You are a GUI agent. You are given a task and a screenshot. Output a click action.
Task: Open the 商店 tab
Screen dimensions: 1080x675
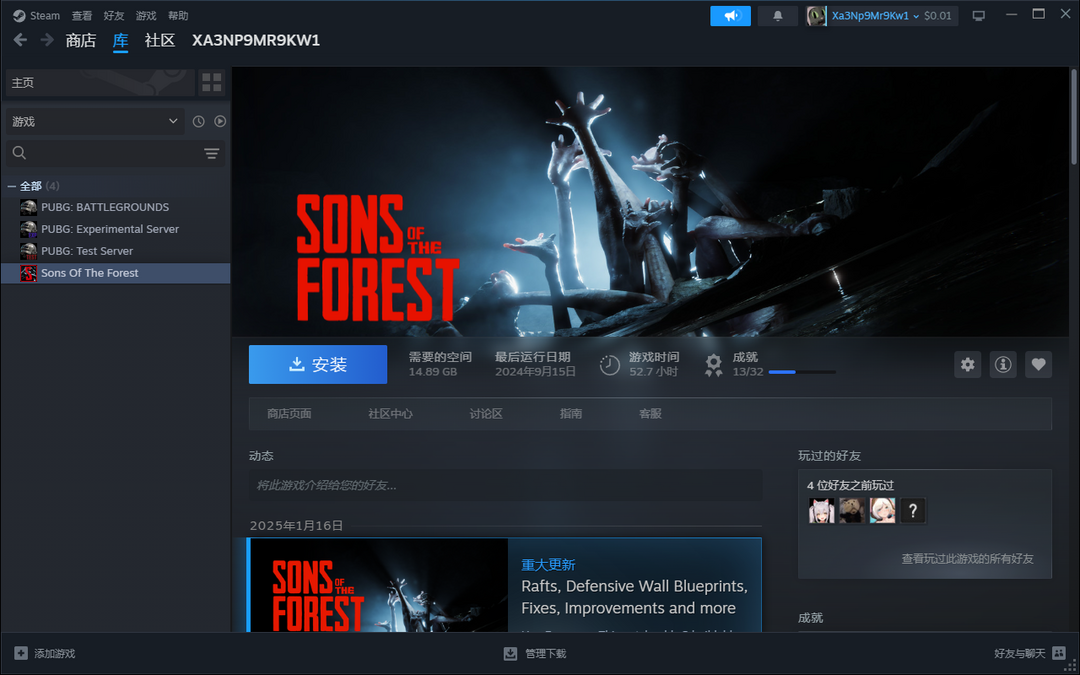click(x=81, y=40)
